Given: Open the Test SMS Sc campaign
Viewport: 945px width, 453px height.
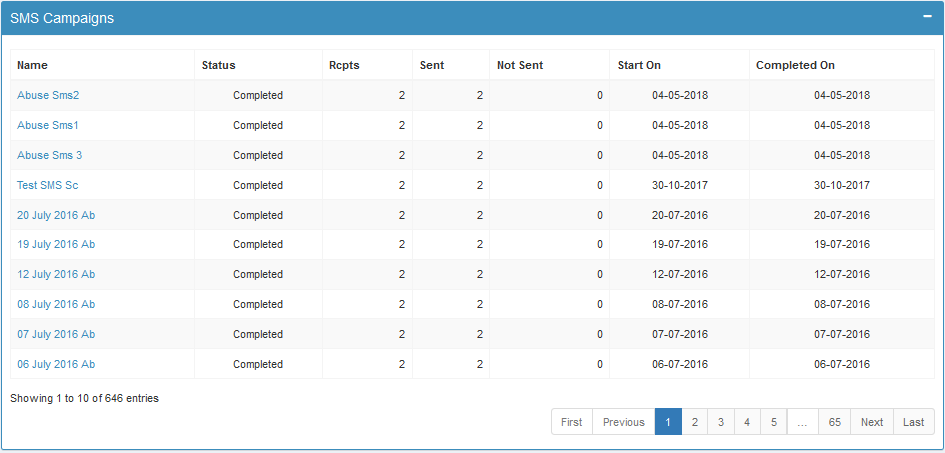Looking at the screenshot, I should (48, 186).
